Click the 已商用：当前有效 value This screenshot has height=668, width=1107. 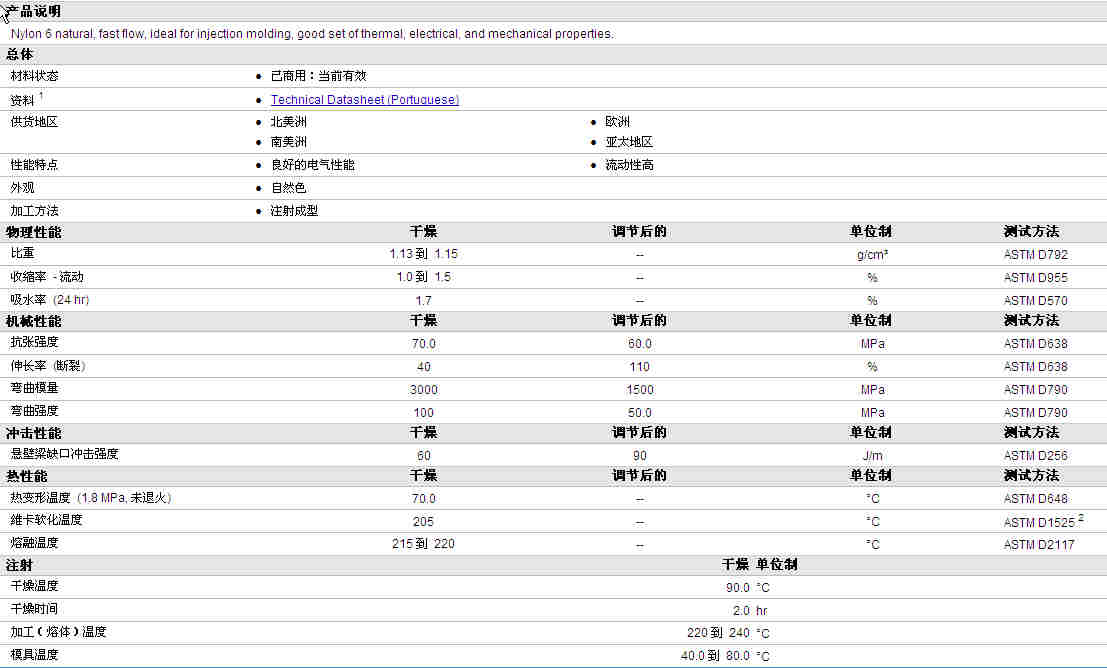click(x=318, y=76)
